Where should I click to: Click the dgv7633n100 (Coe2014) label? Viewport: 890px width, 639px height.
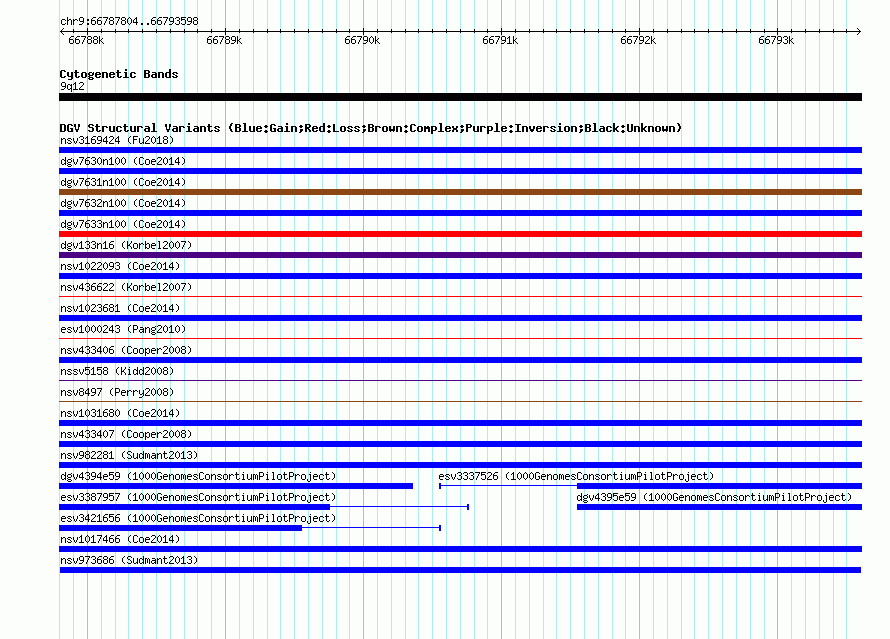pos(123,224)
